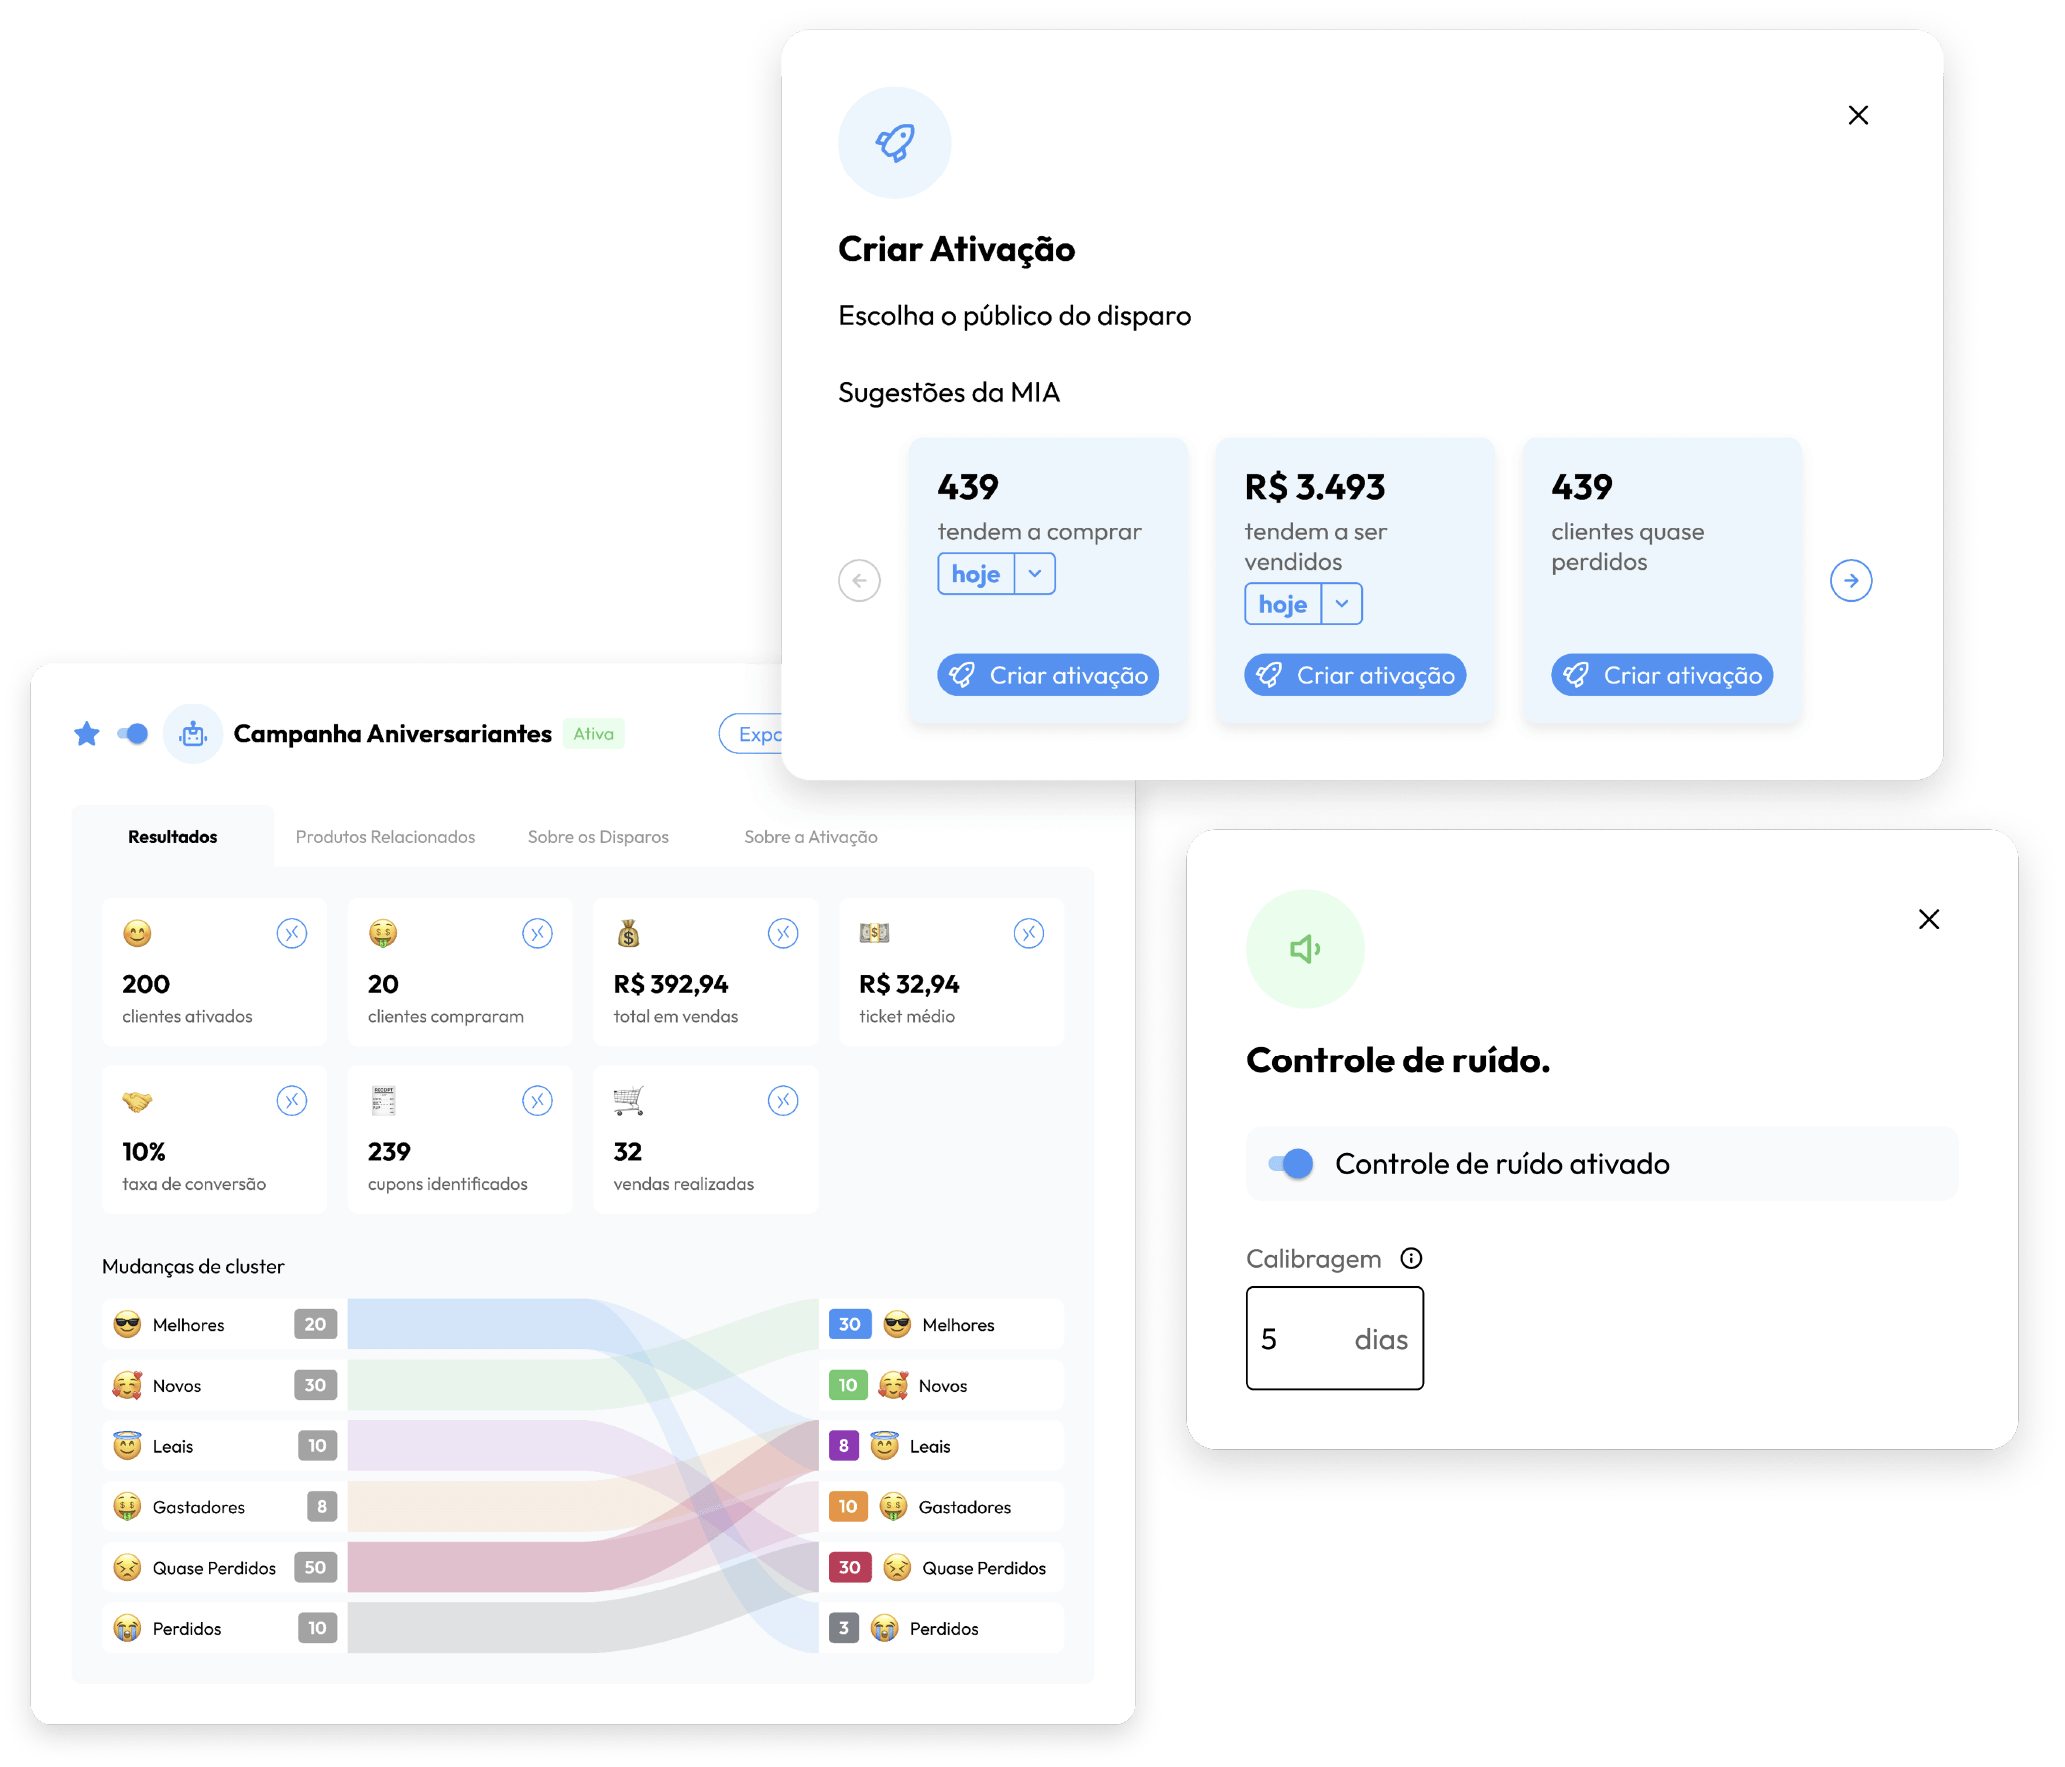The width and height of the screenshot is (2065, 1767).
Task: Go to next MIA suggestions with right arrow
Action: 1850,580
